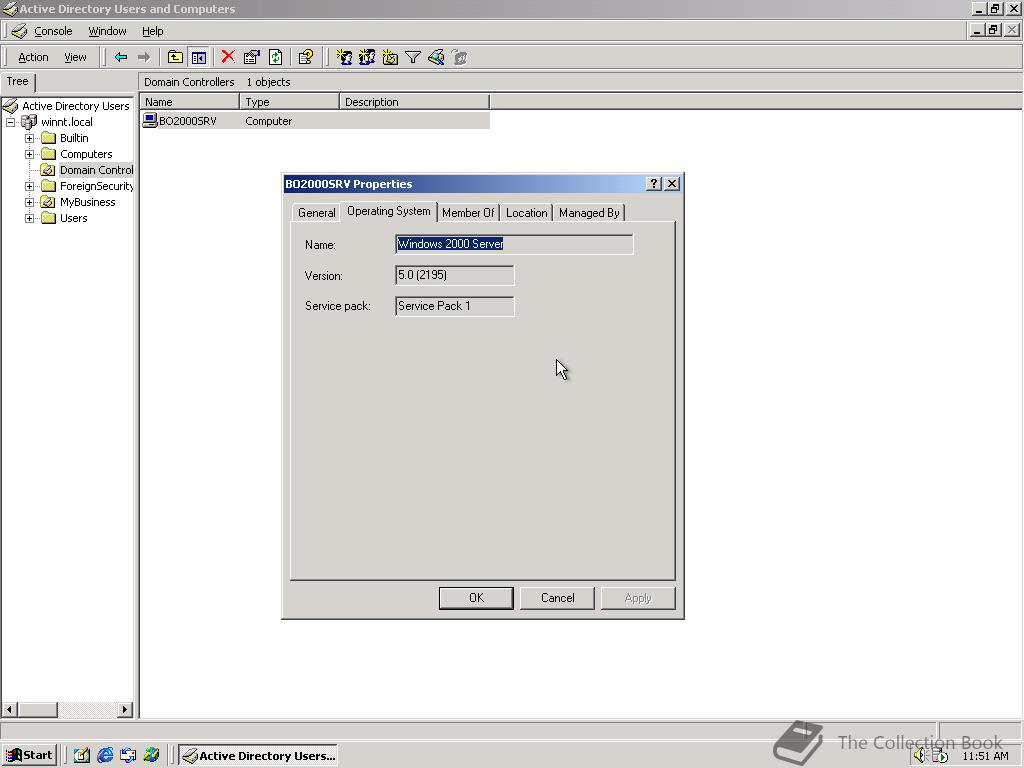The height and width of the screenshot is (768, 1024).
Task: Click Active Directory Users taskbar button
Action: pyautogui.click(x=258, y=755)
